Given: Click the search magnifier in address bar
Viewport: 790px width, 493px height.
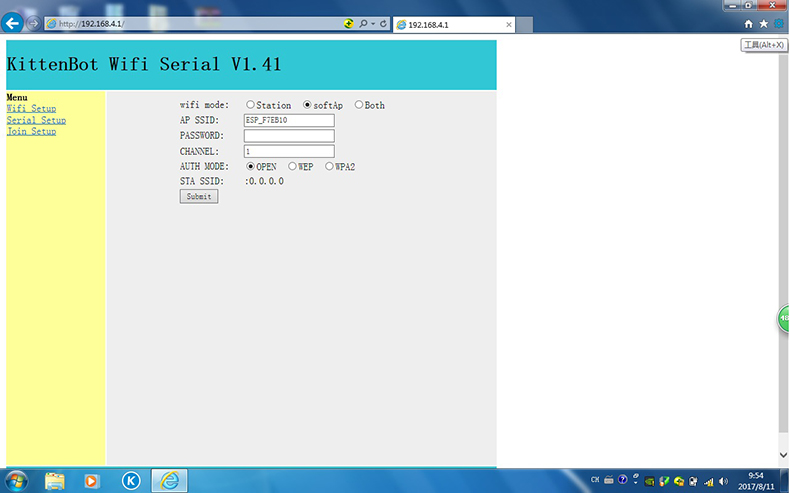Looking at the screenshot, I should coord(363,24).
